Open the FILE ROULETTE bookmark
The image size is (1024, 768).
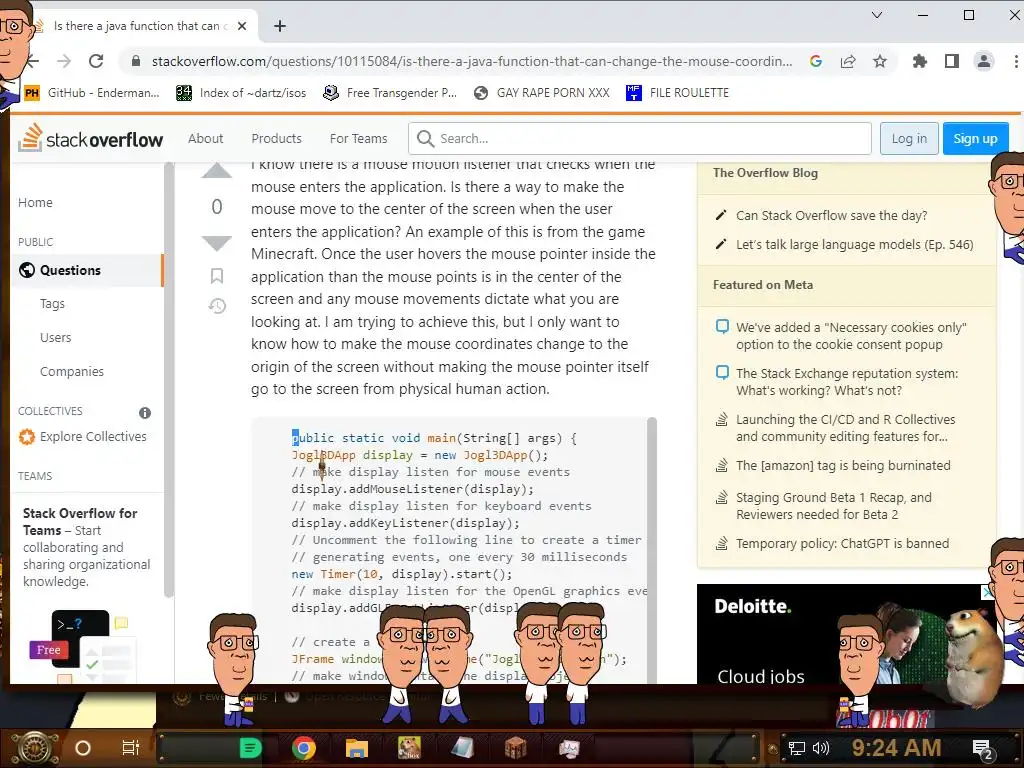677,93
